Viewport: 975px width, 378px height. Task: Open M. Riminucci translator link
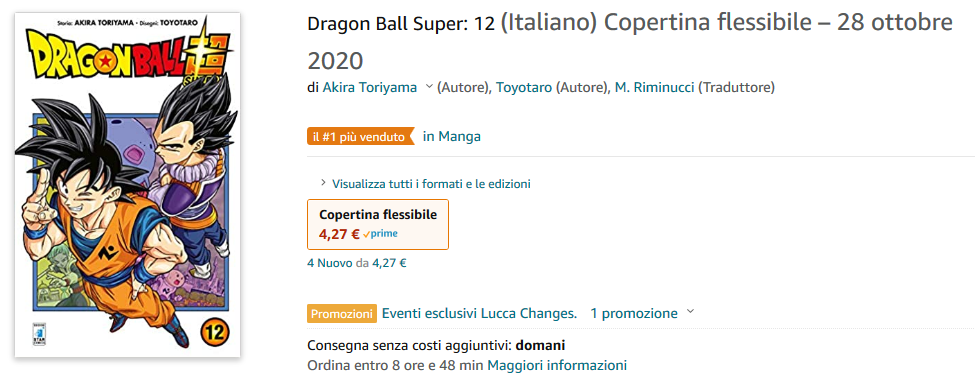click(x=655, y=88)
